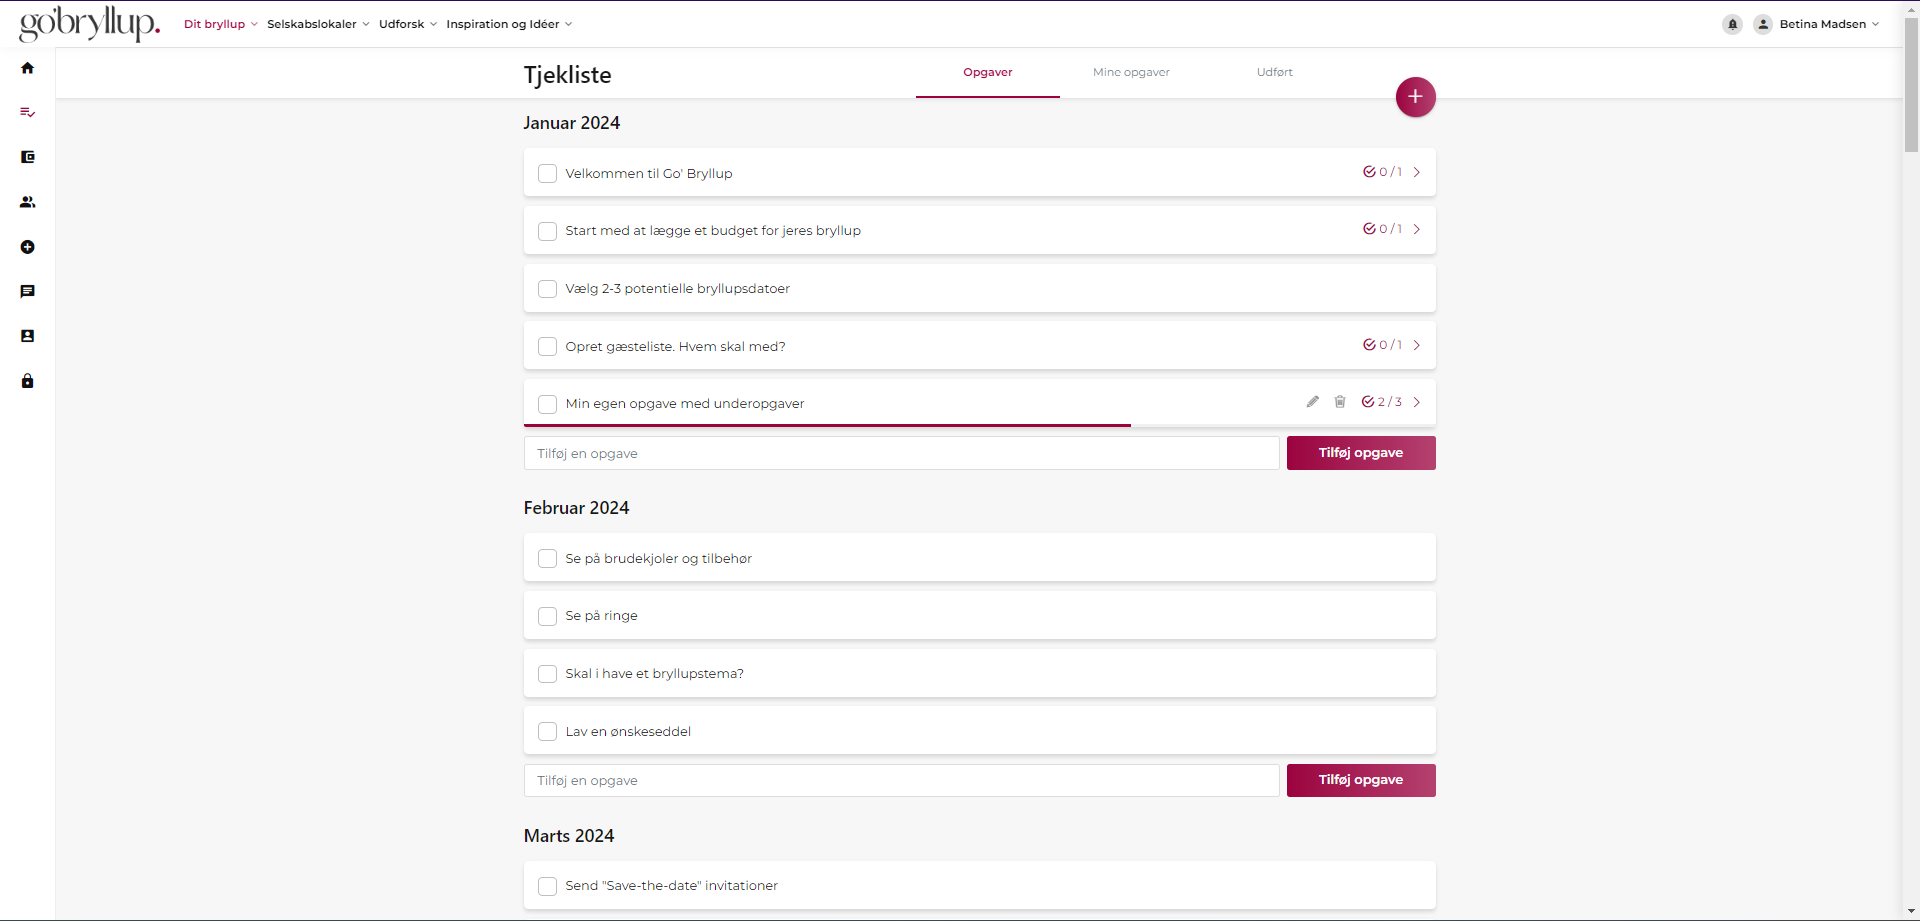Screen dimensions: 1920x921
Task: Tick the 'Se på ringe' checkbox
Action: (x=547, y=616)
